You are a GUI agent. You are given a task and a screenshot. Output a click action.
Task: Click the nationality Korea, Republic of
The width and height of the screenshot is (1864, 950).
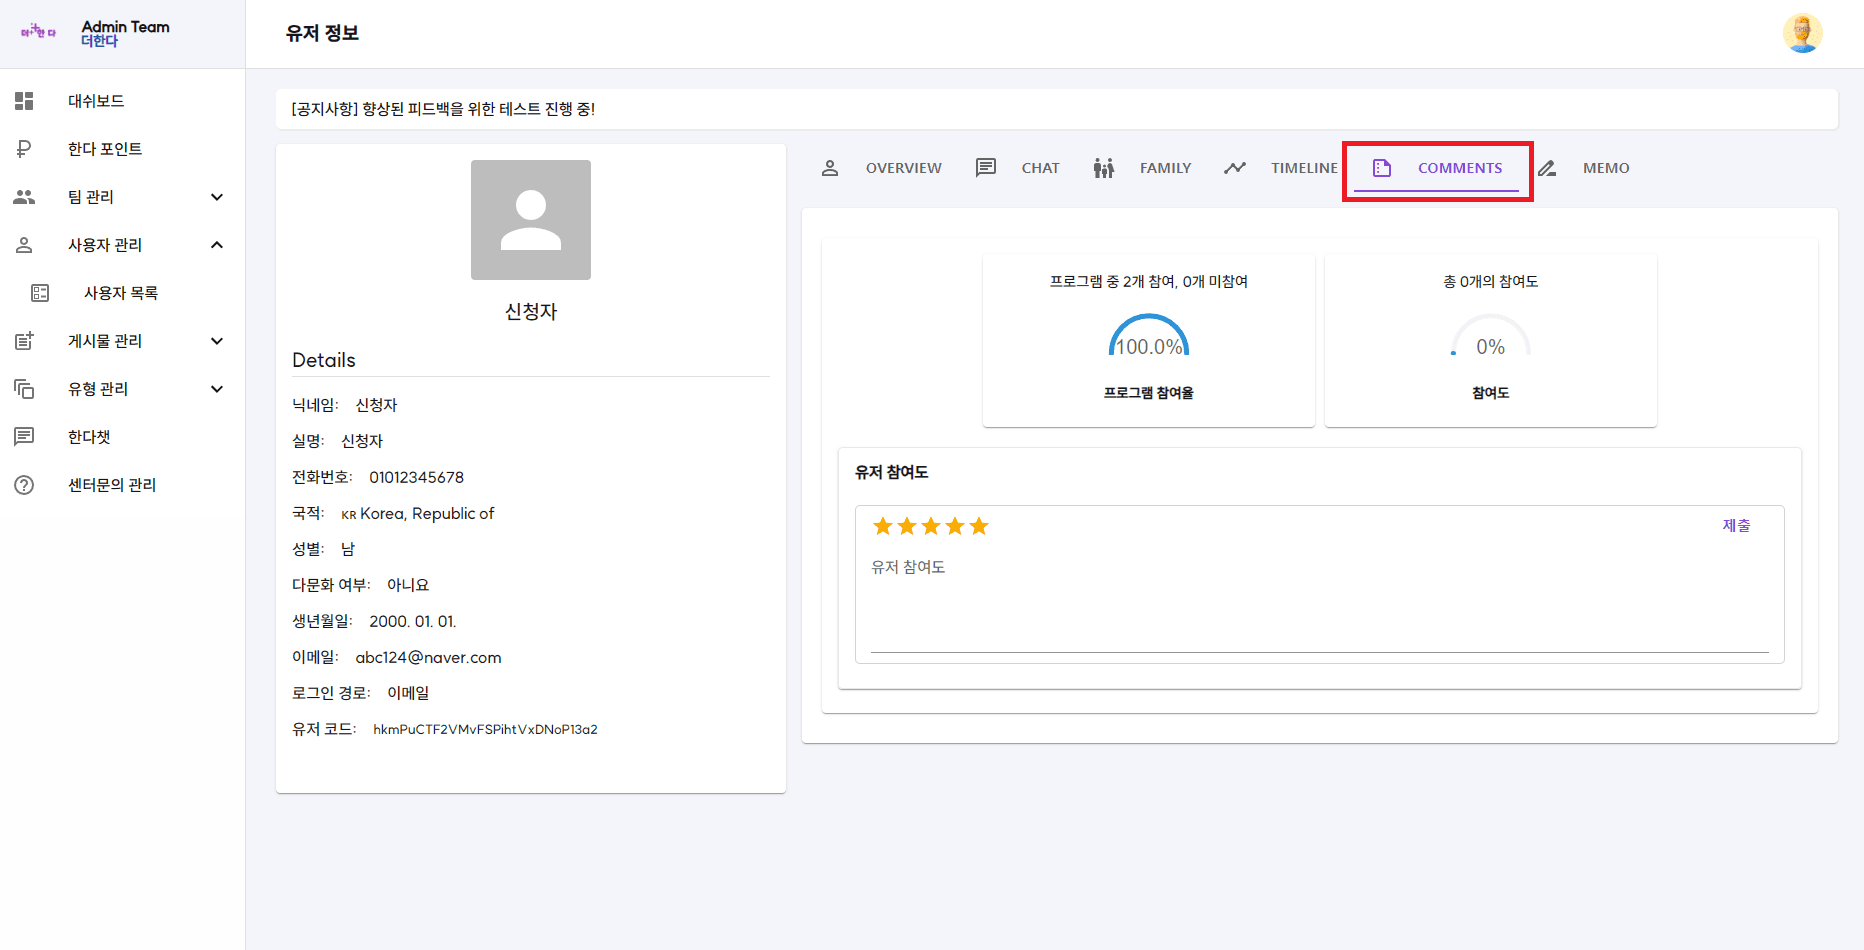(x=427, y=513)
